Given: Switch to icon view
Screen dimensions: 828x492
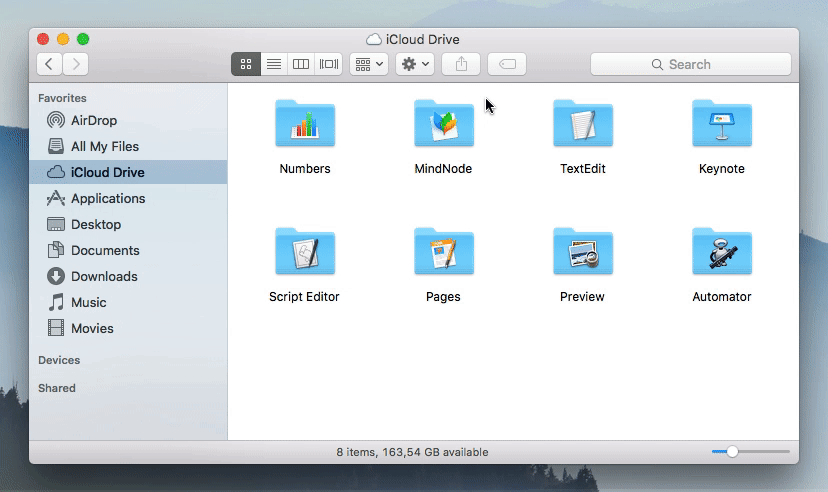Looking at the screenshot, I should click(x=246, y=64).
